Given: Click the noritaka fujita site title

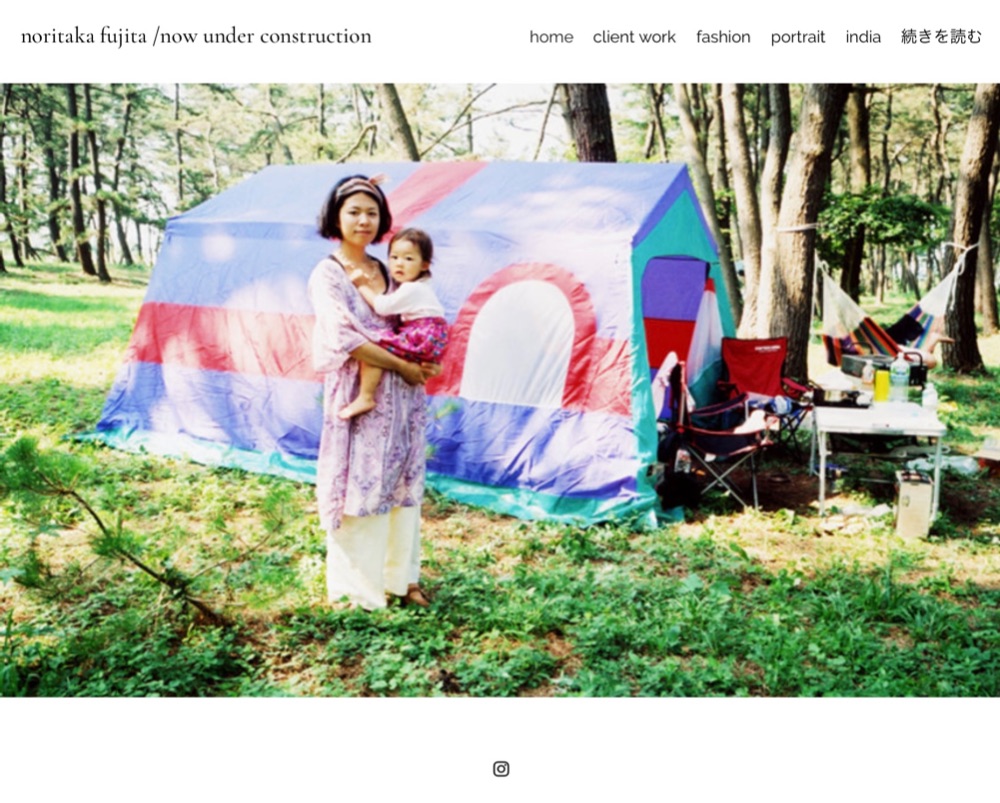Looking at the screenshot, I should click(196, 36).
